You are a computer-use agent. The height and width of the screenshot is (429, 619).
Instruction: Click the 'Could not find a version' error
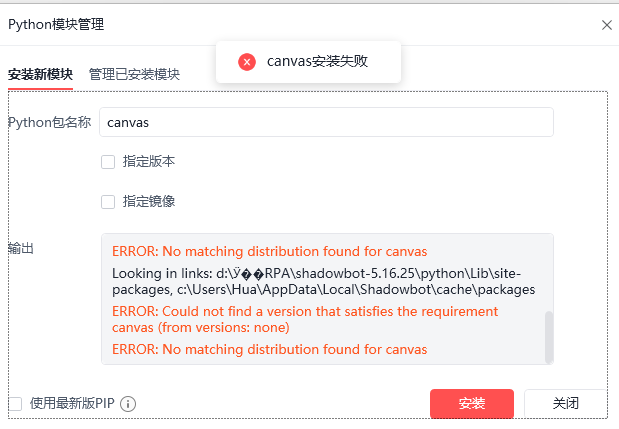tap(305, 319)
